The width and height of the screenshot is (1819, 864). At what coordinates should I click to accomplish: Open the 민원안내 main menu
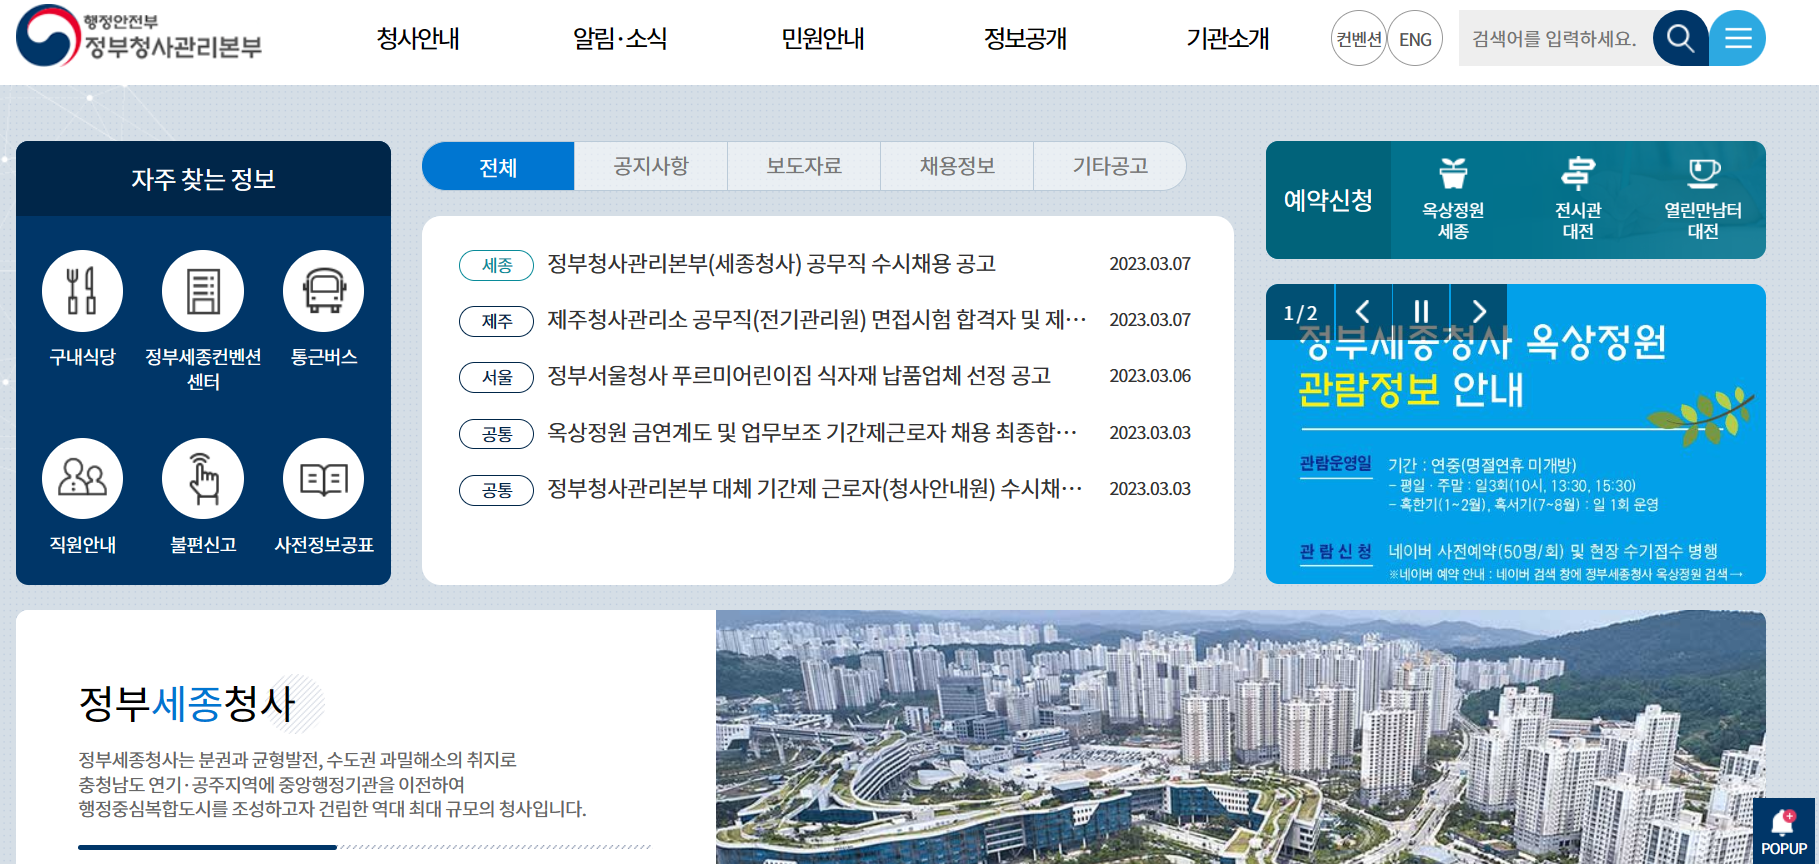[823, 39]
